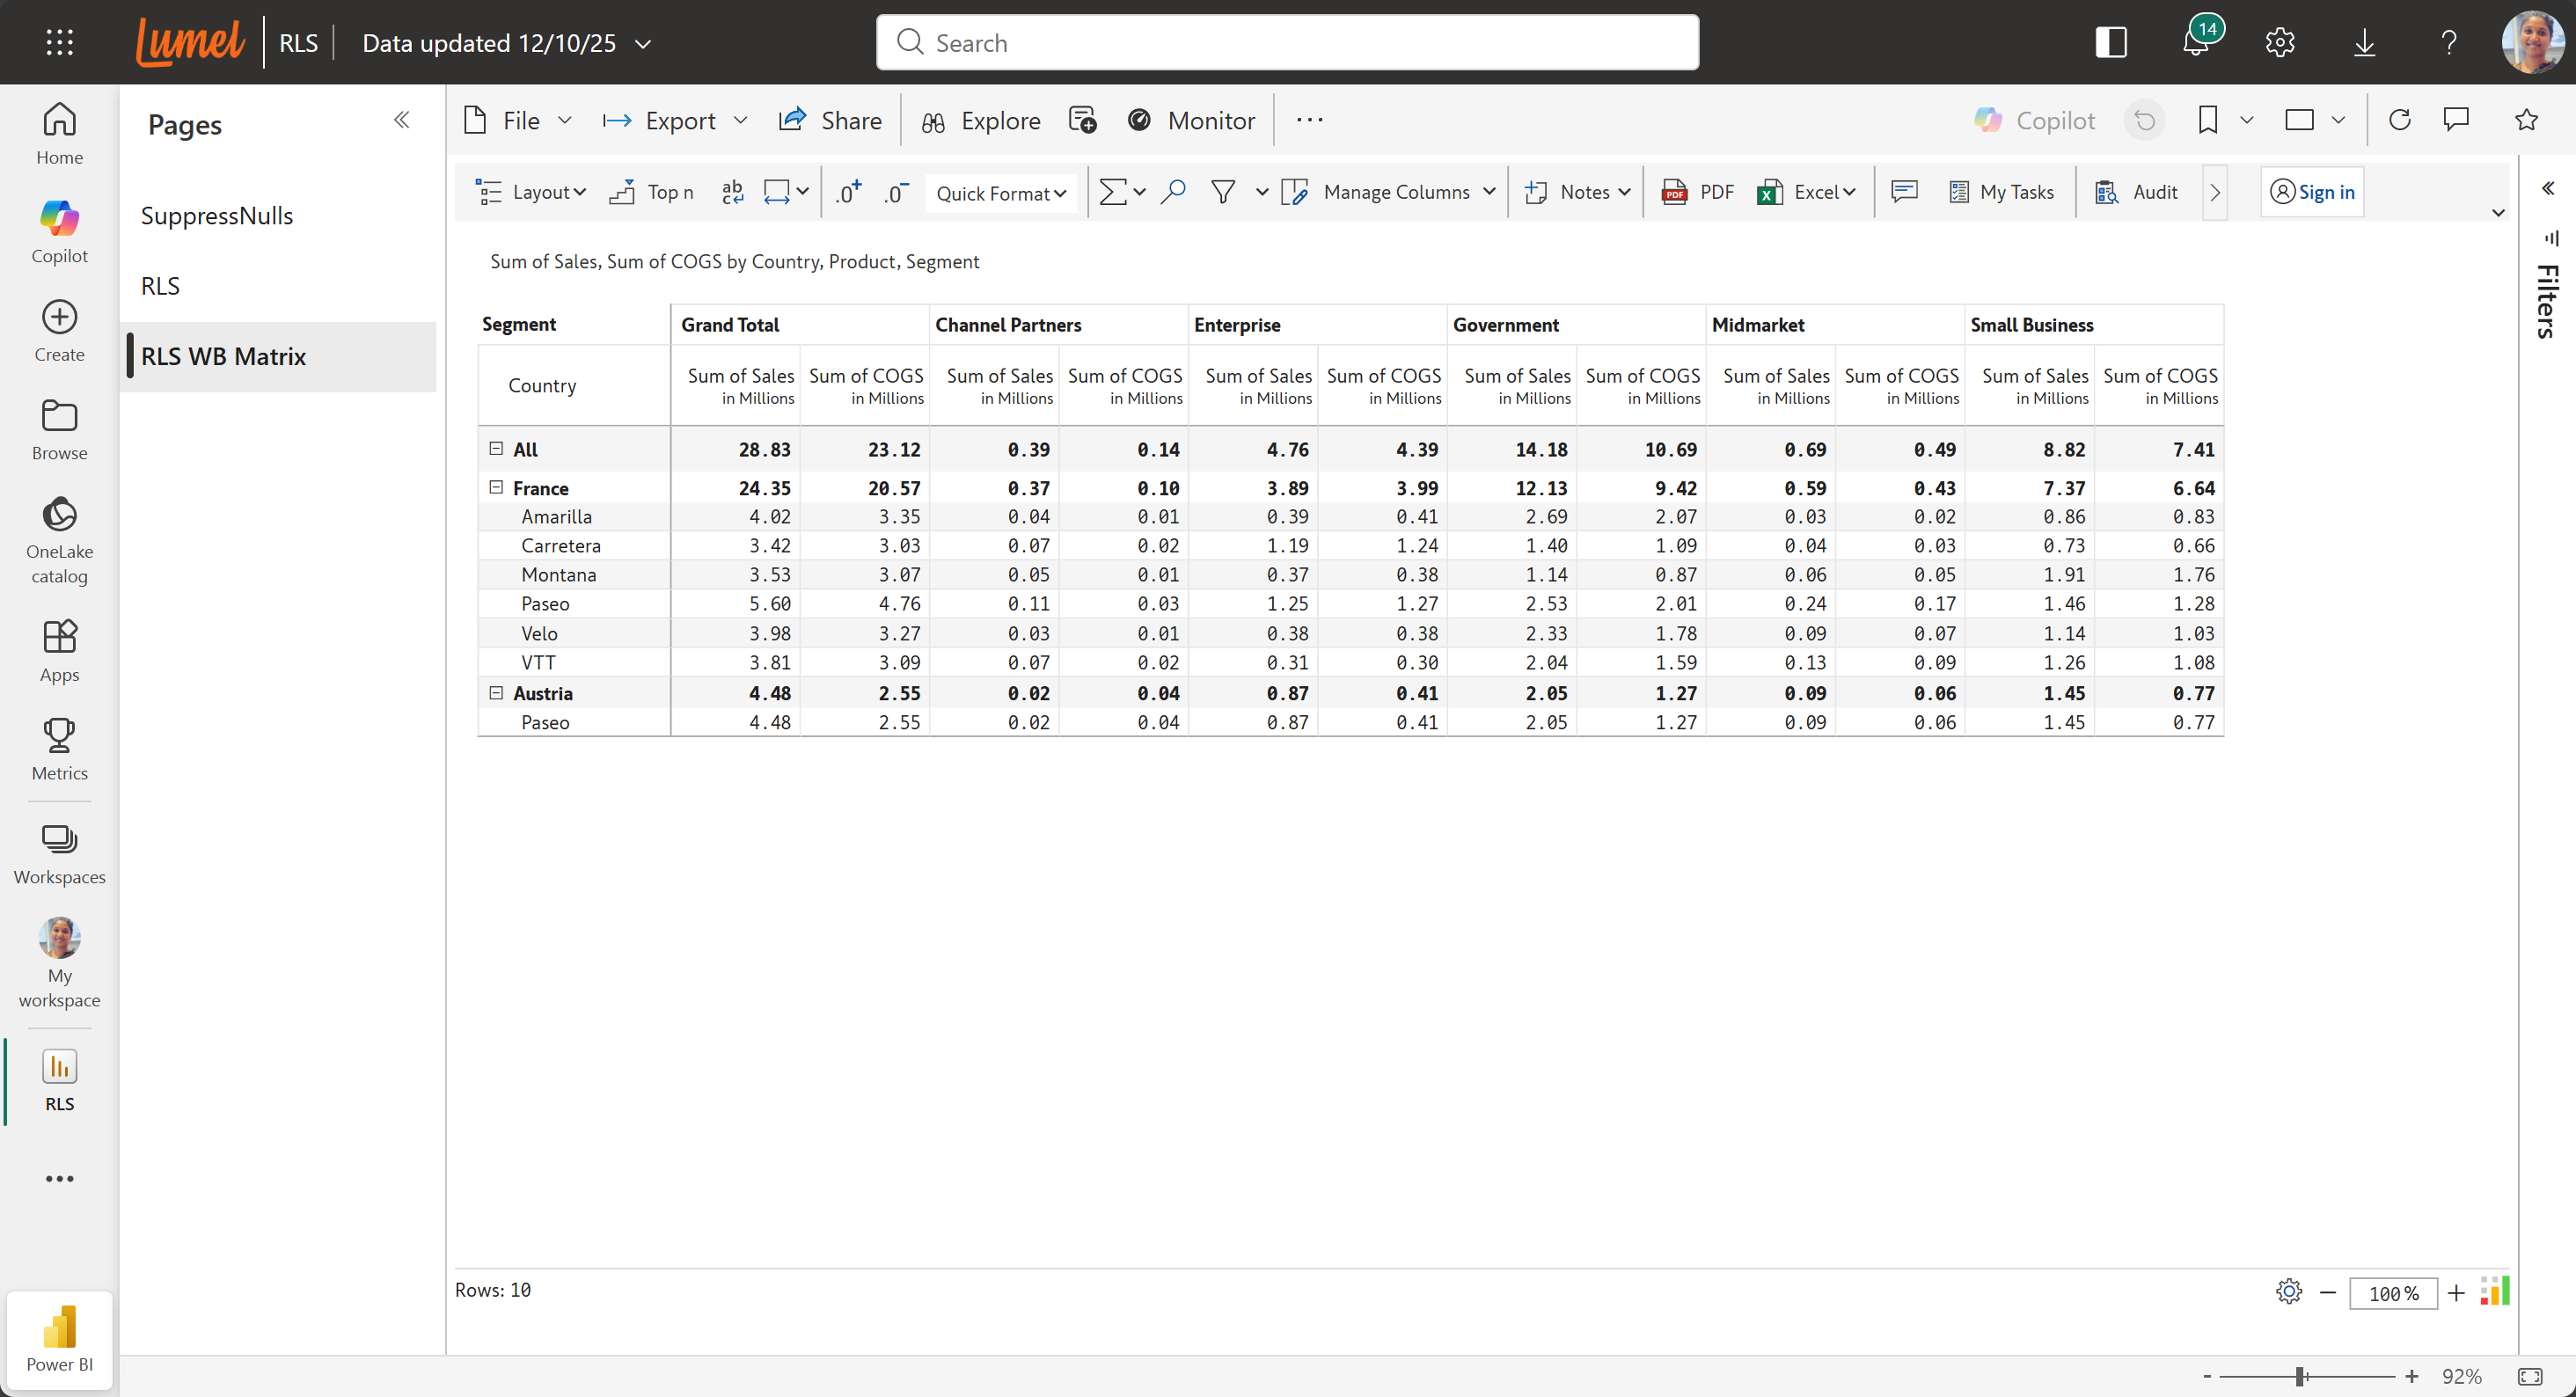The width and height of the screenshot is (2576, 1397).
Task: Switch to the SuppressNulls page
Action: 217,215
